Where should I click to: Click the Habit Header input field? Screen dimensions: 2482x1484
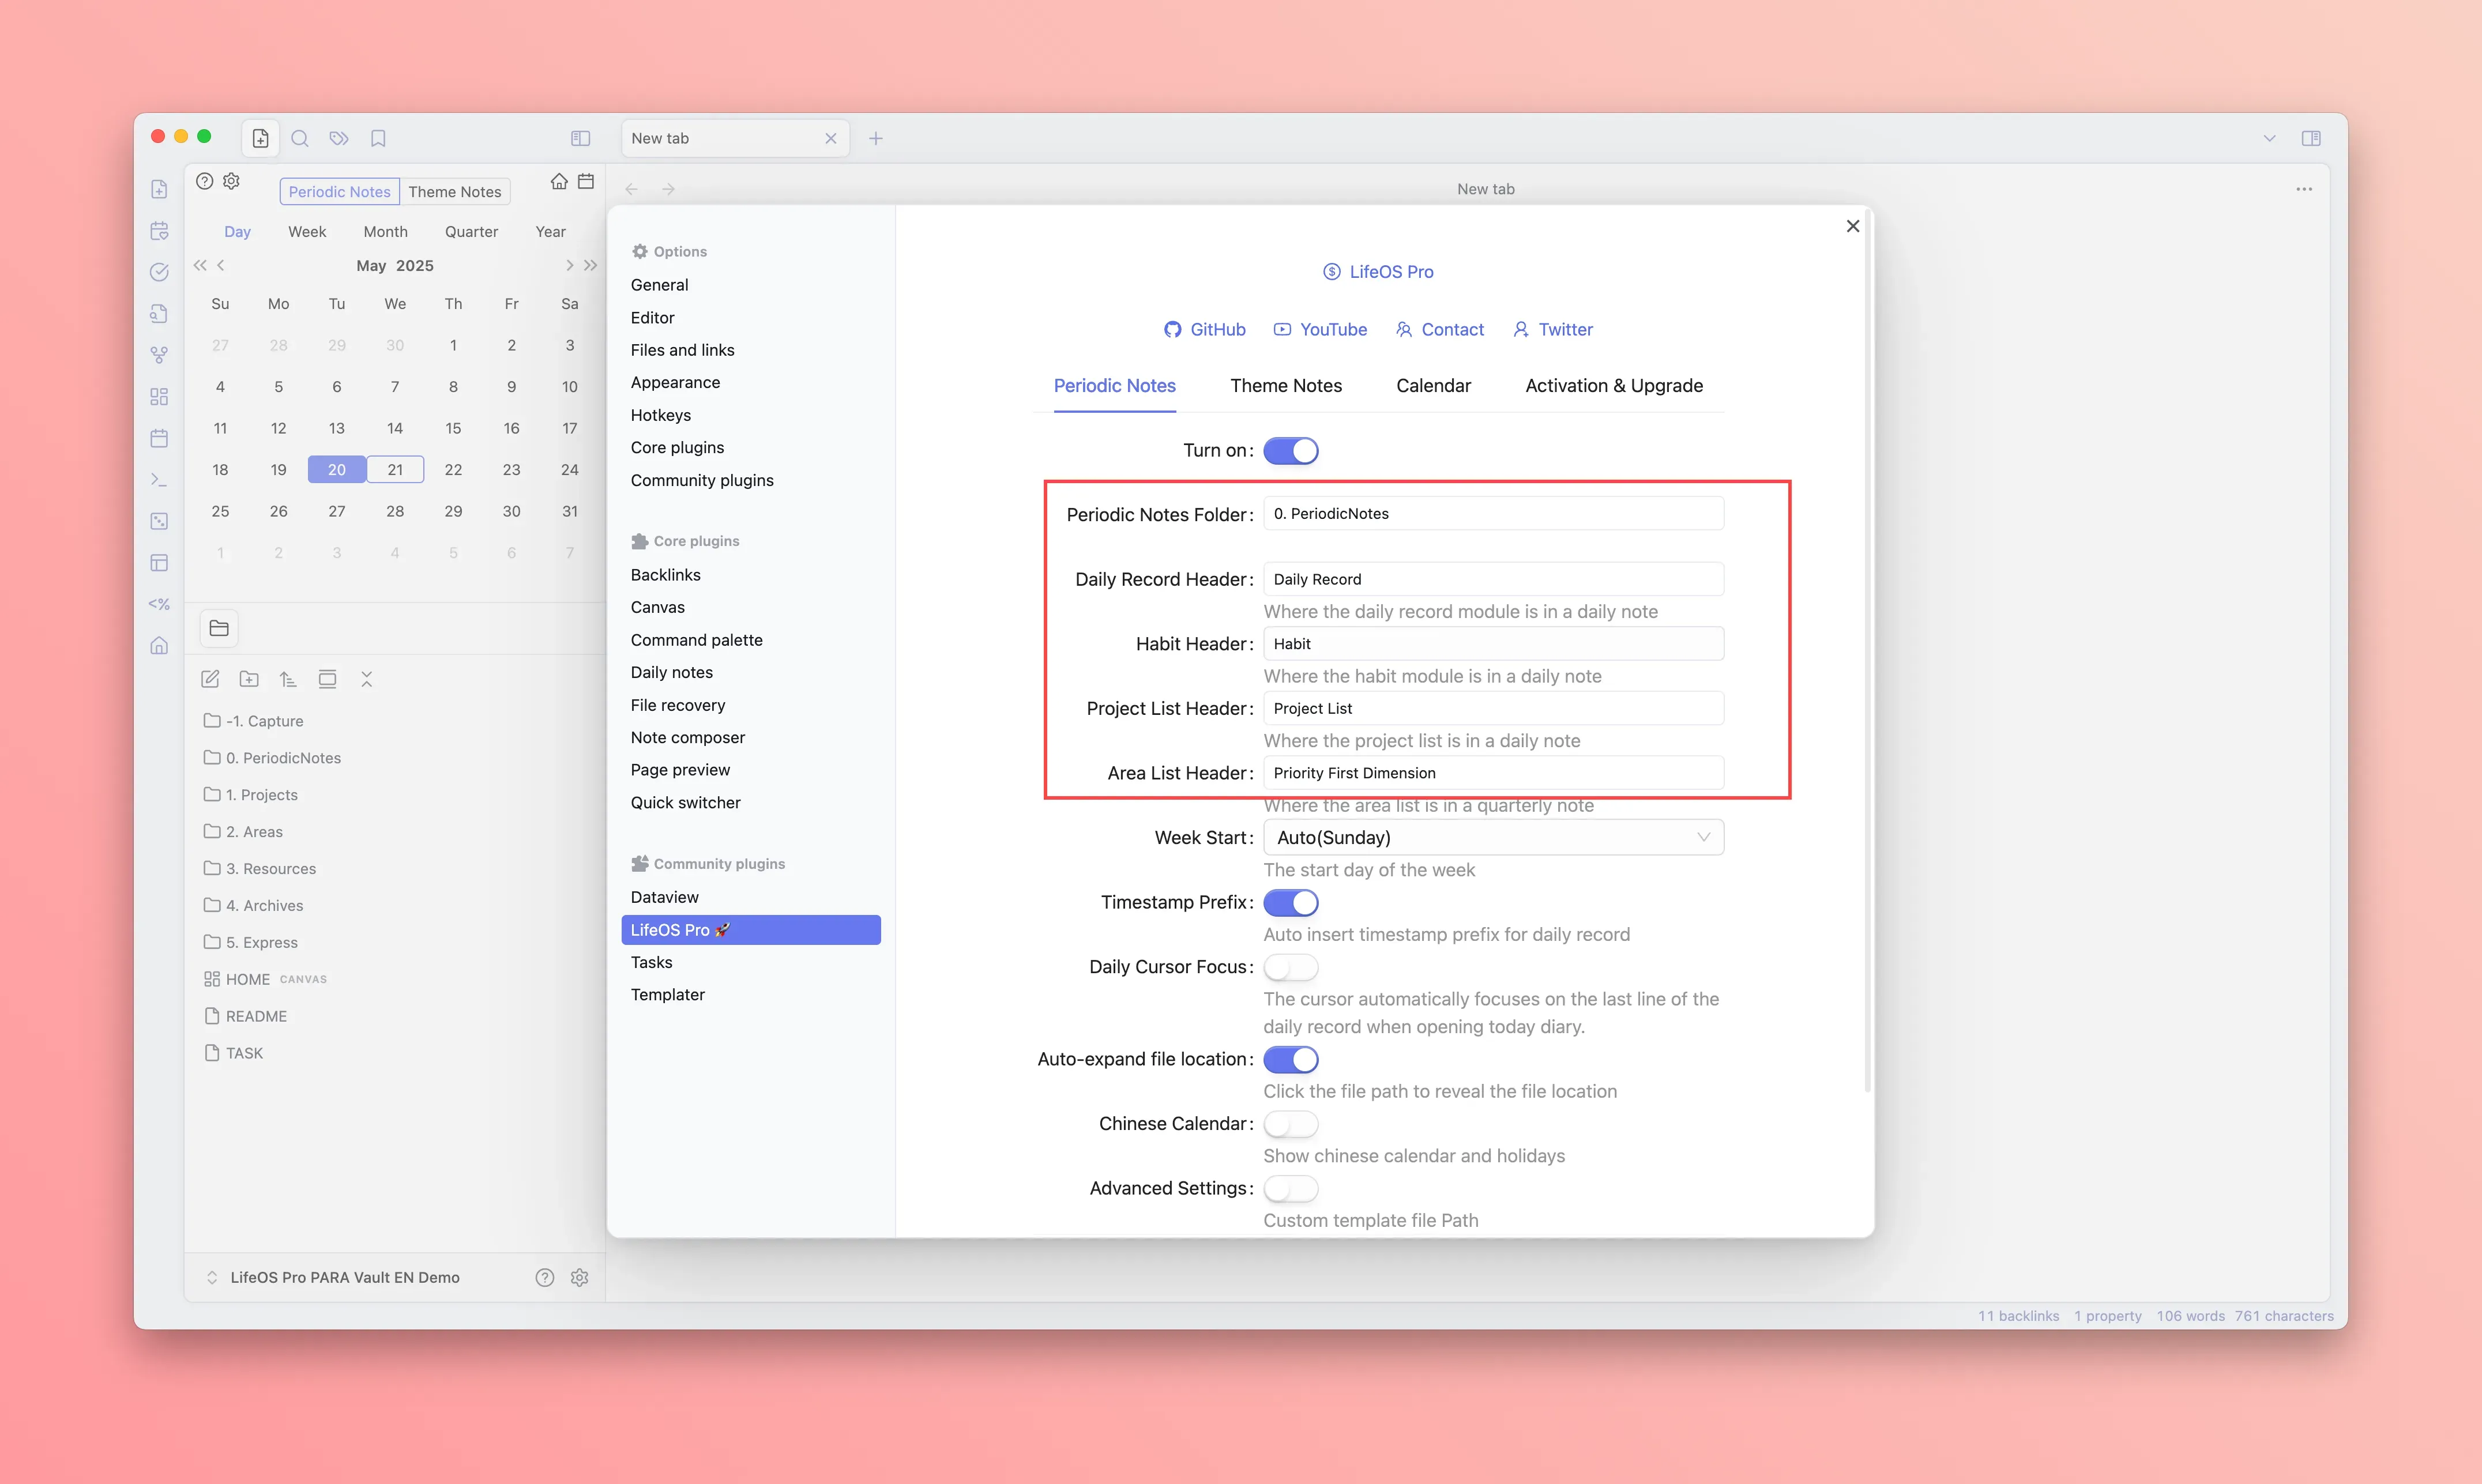point(1493,644)
